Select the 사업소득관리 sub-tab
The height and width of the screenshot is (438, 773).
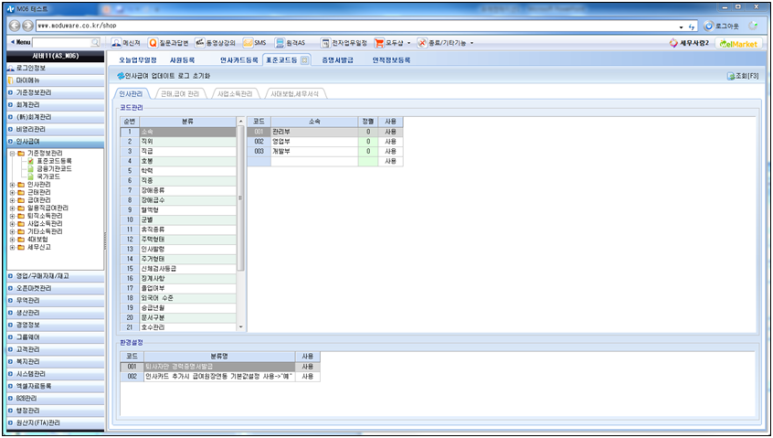coord(235,94)
